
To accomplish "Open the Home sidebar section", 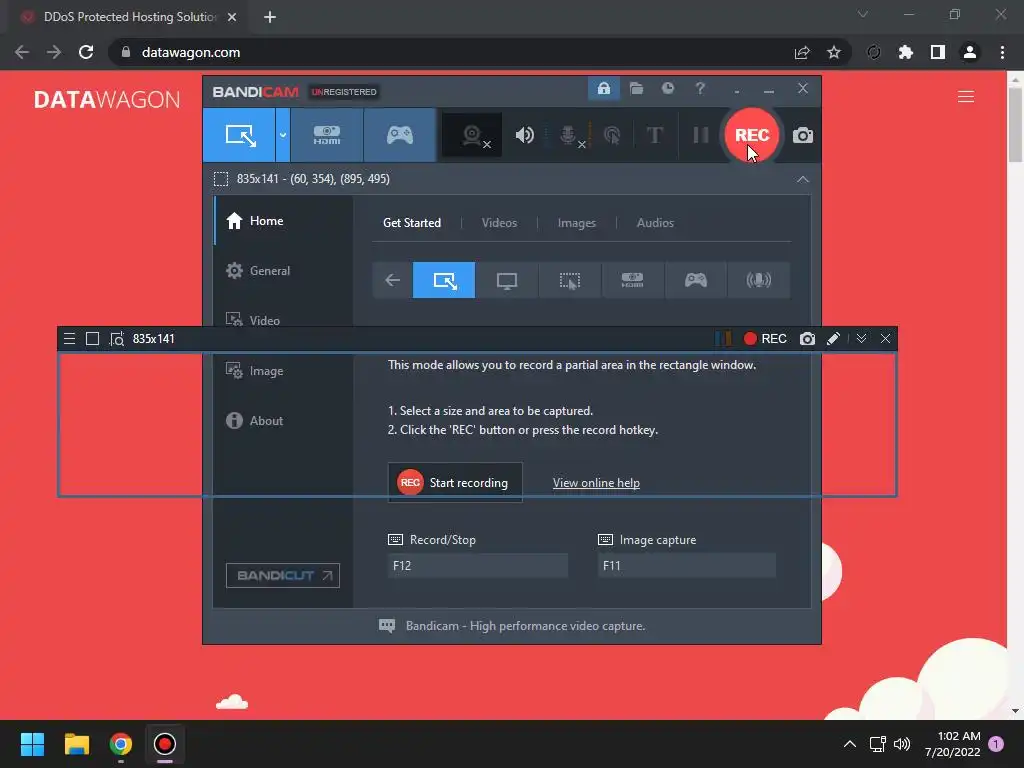I will pyautogui.click(x=283, y=221).
